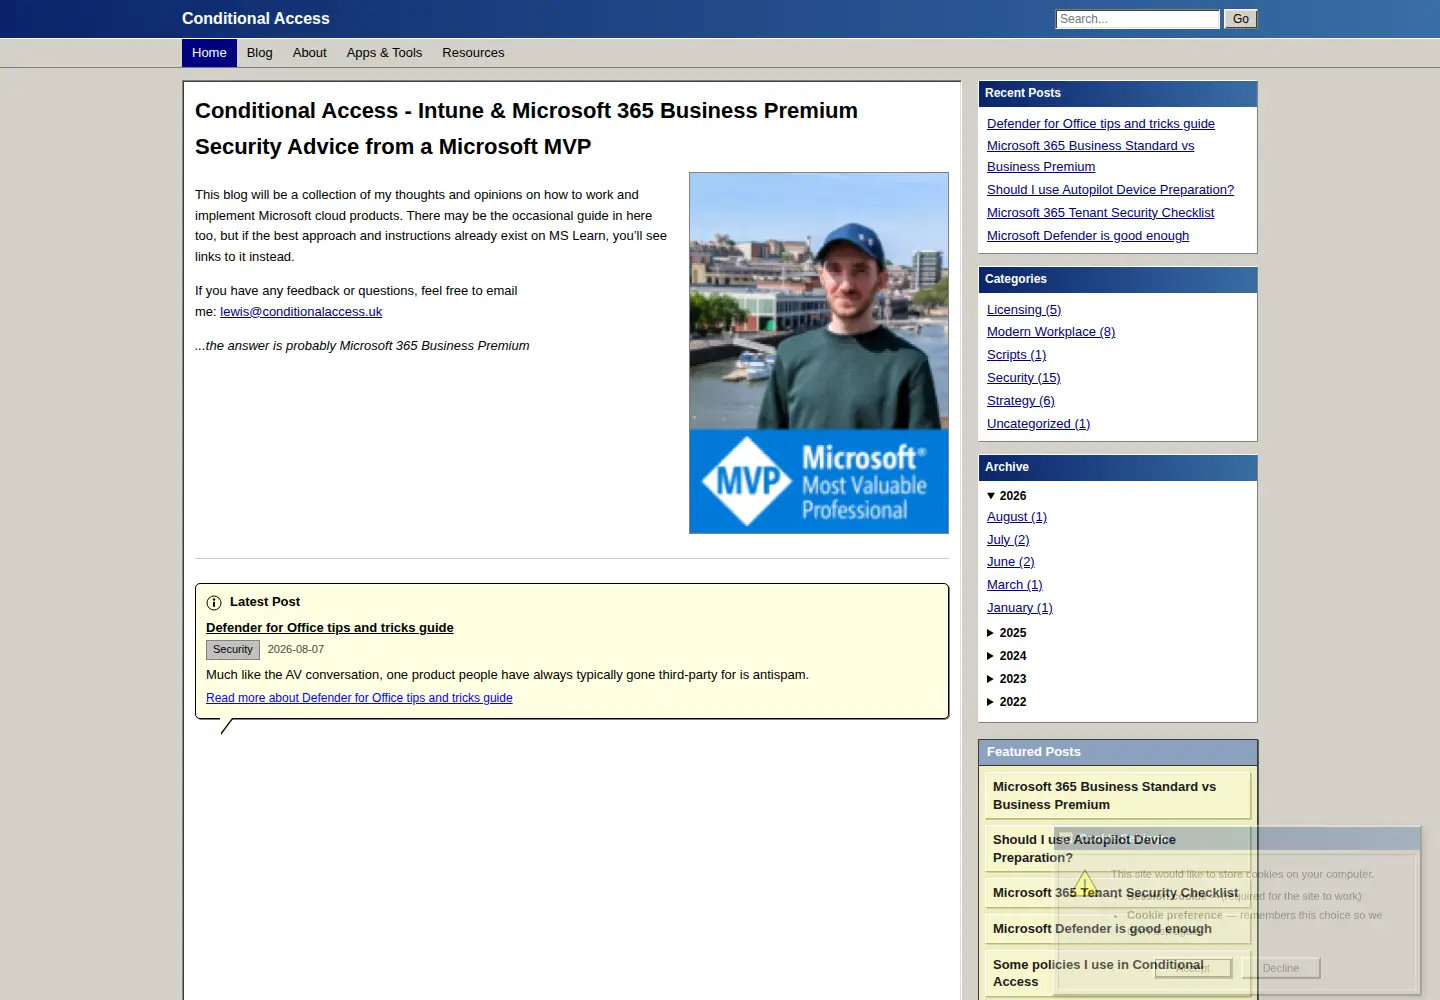
Task: Browse the Licensing (5) category
Action: (x=1024, y=310)
